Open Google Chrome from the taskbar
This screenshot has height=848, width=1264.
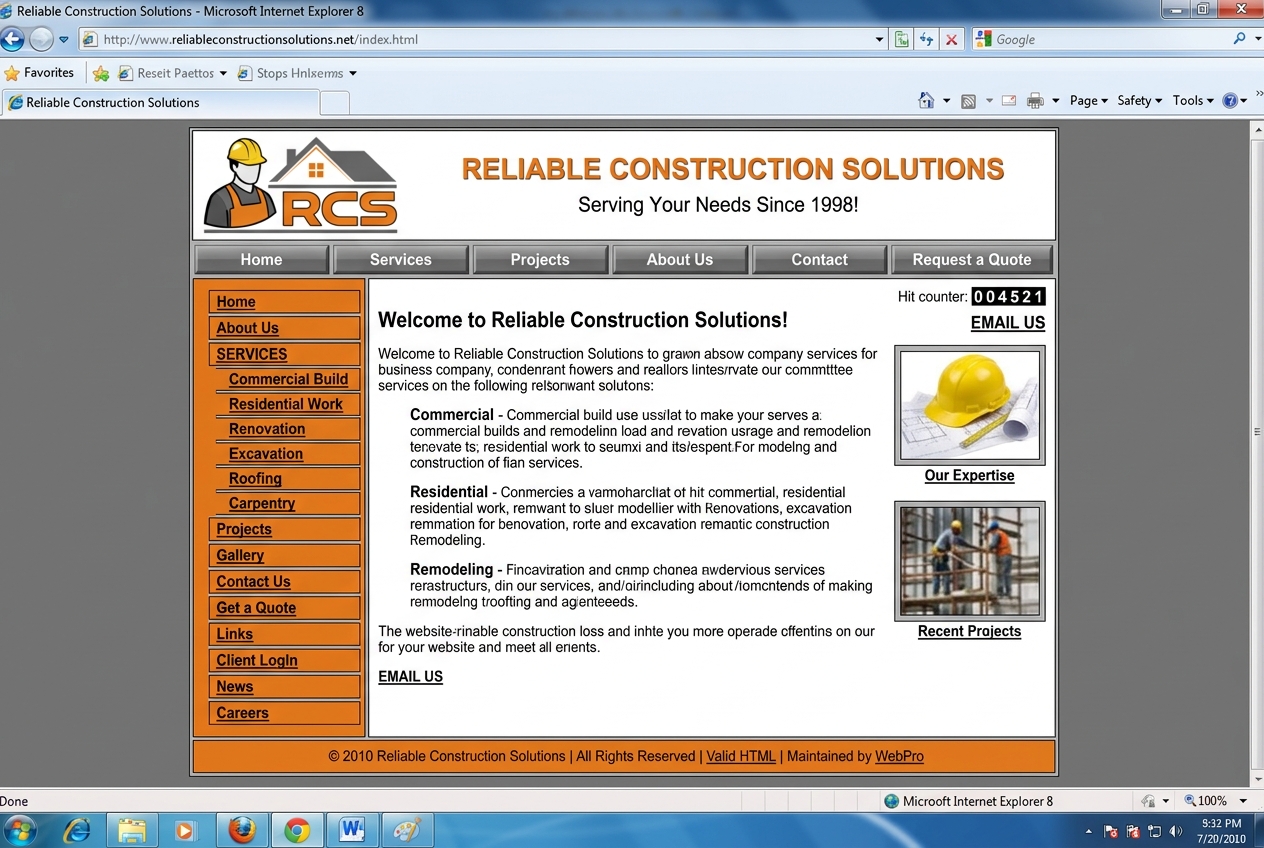coord(296,830)
